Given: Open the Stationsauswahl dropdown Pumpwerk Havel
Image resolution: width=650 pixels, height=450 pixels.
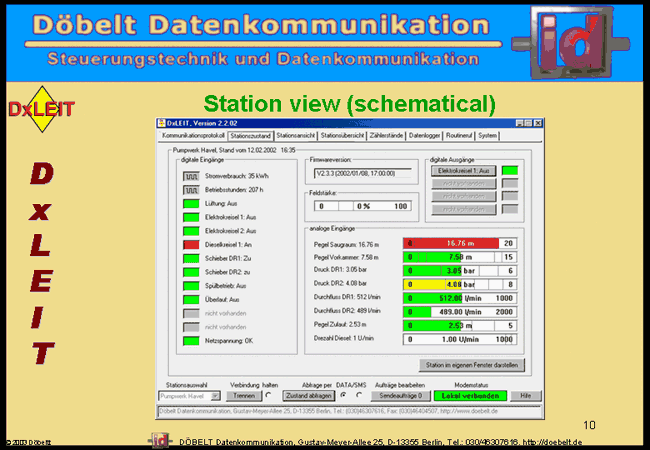Looking at the screenshot, I should point(189,396).
